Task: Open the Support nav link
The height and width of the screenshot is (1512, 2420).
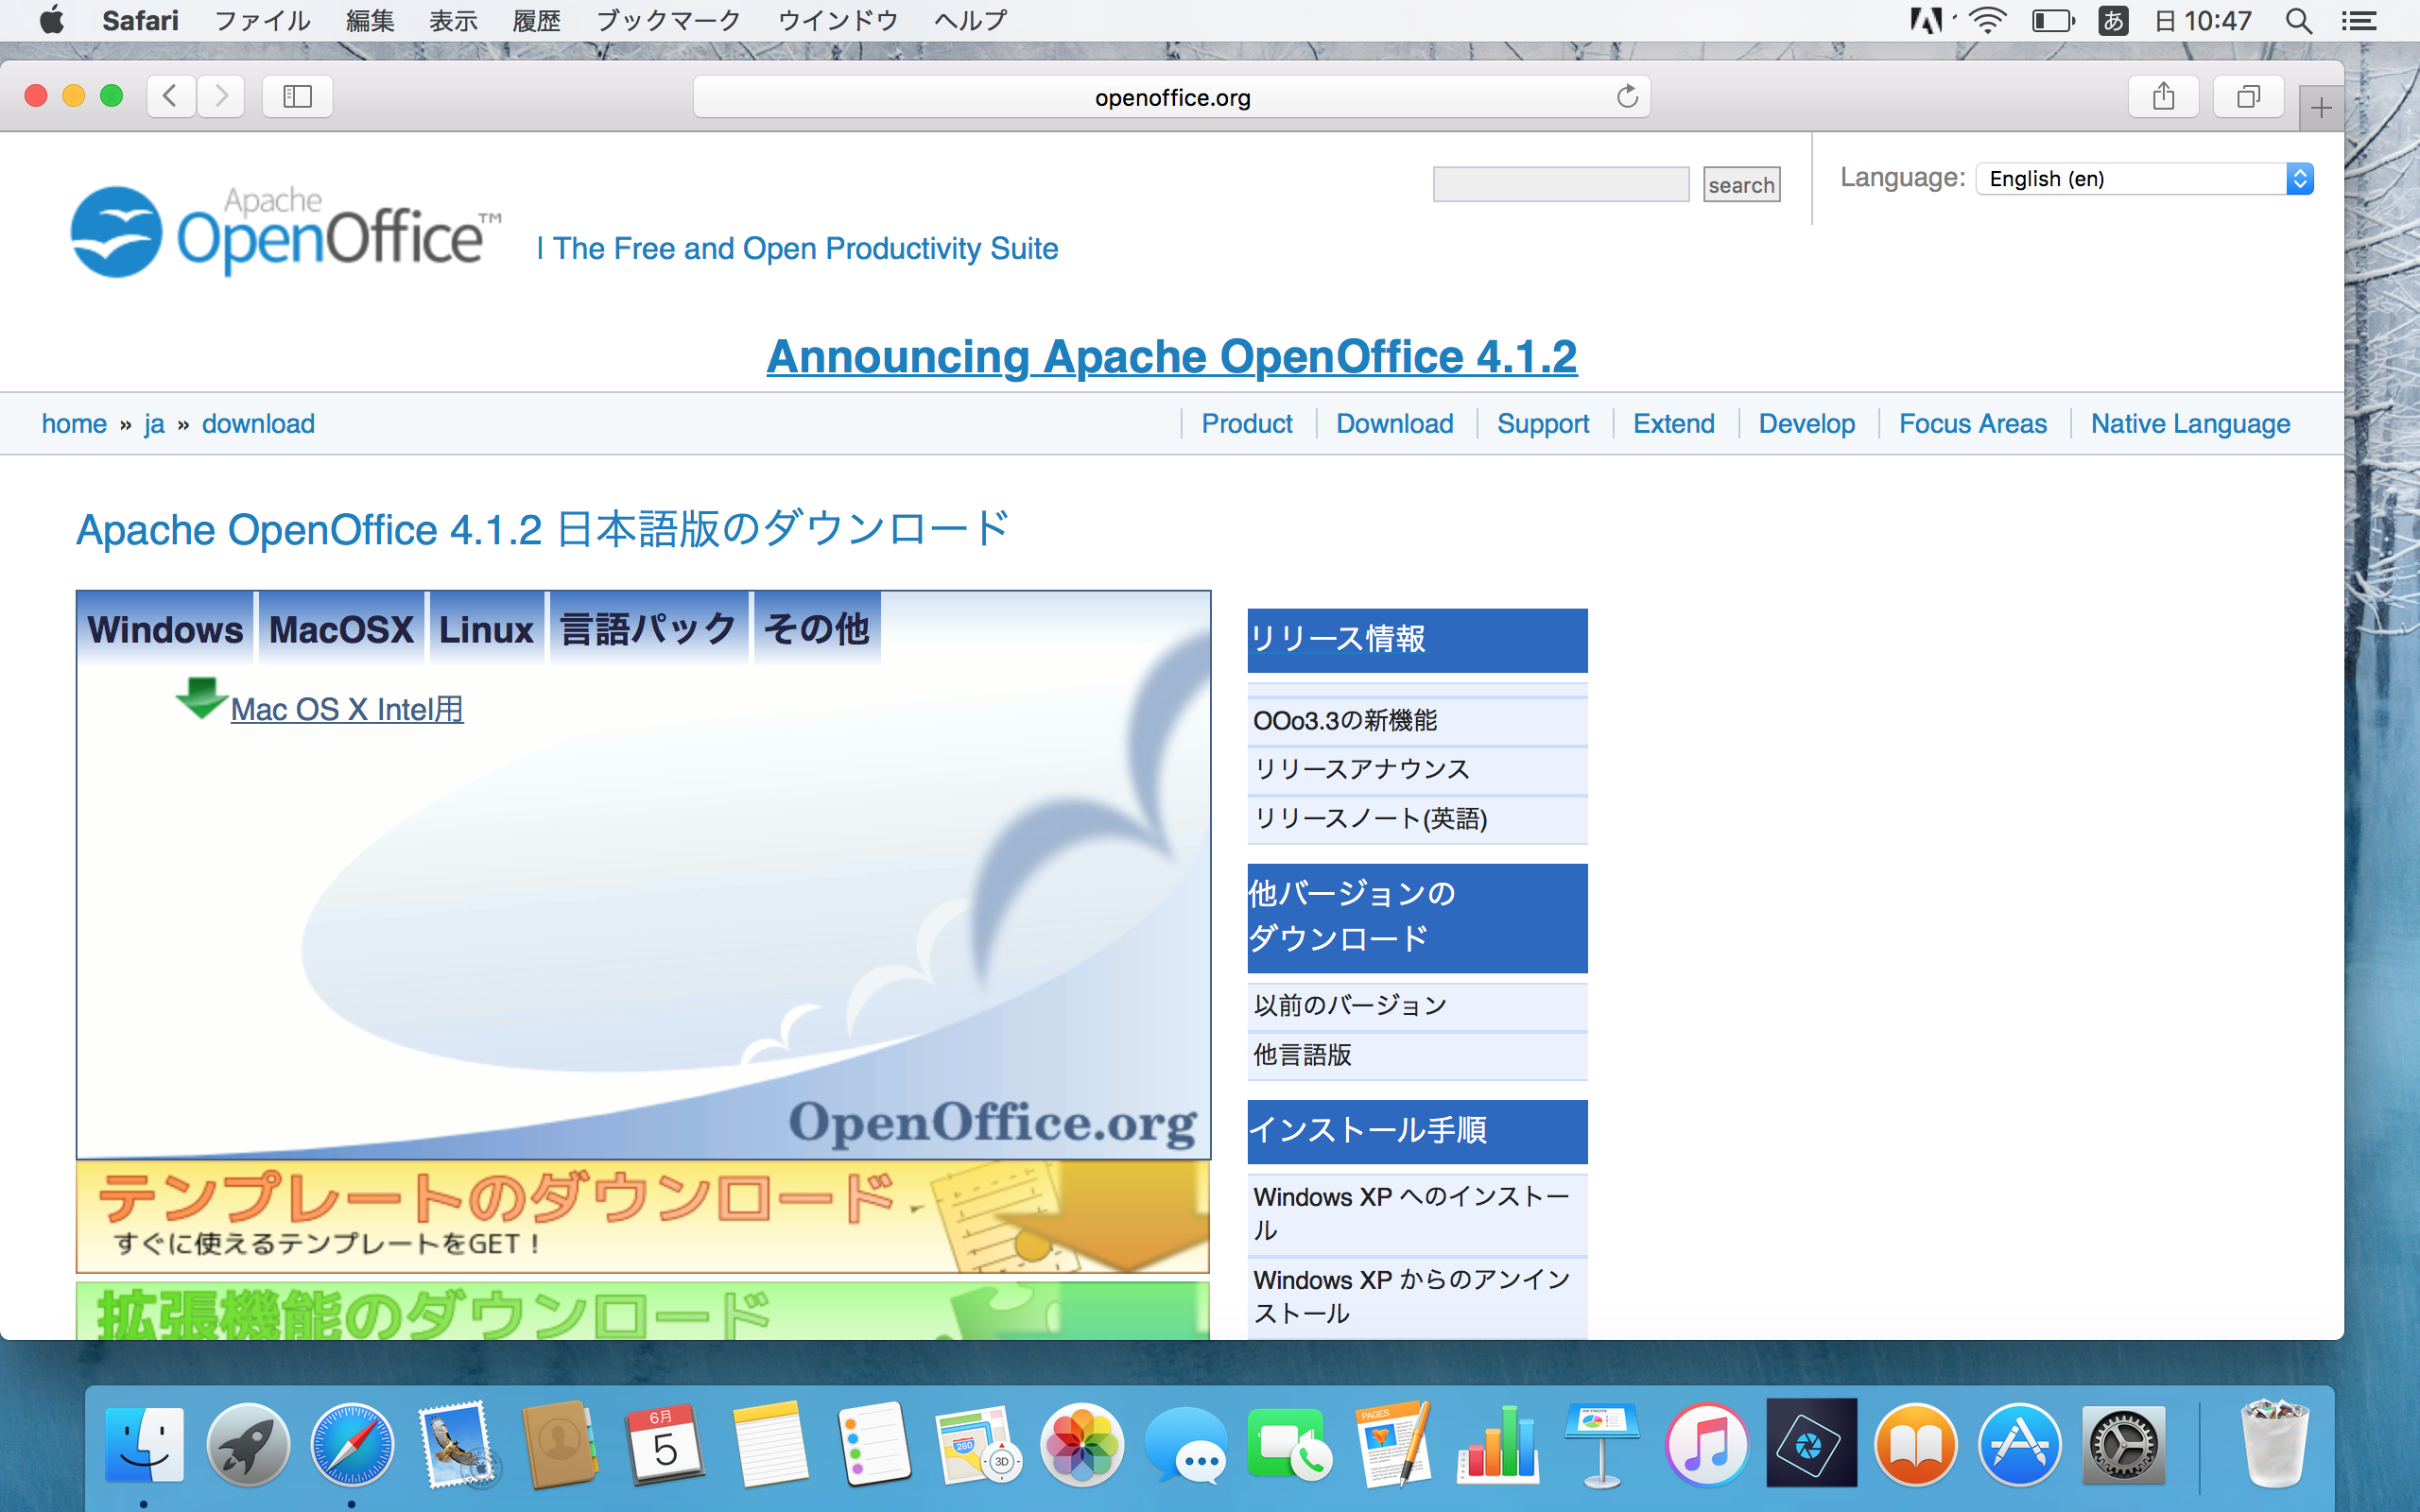Action: click(1543, 424)
